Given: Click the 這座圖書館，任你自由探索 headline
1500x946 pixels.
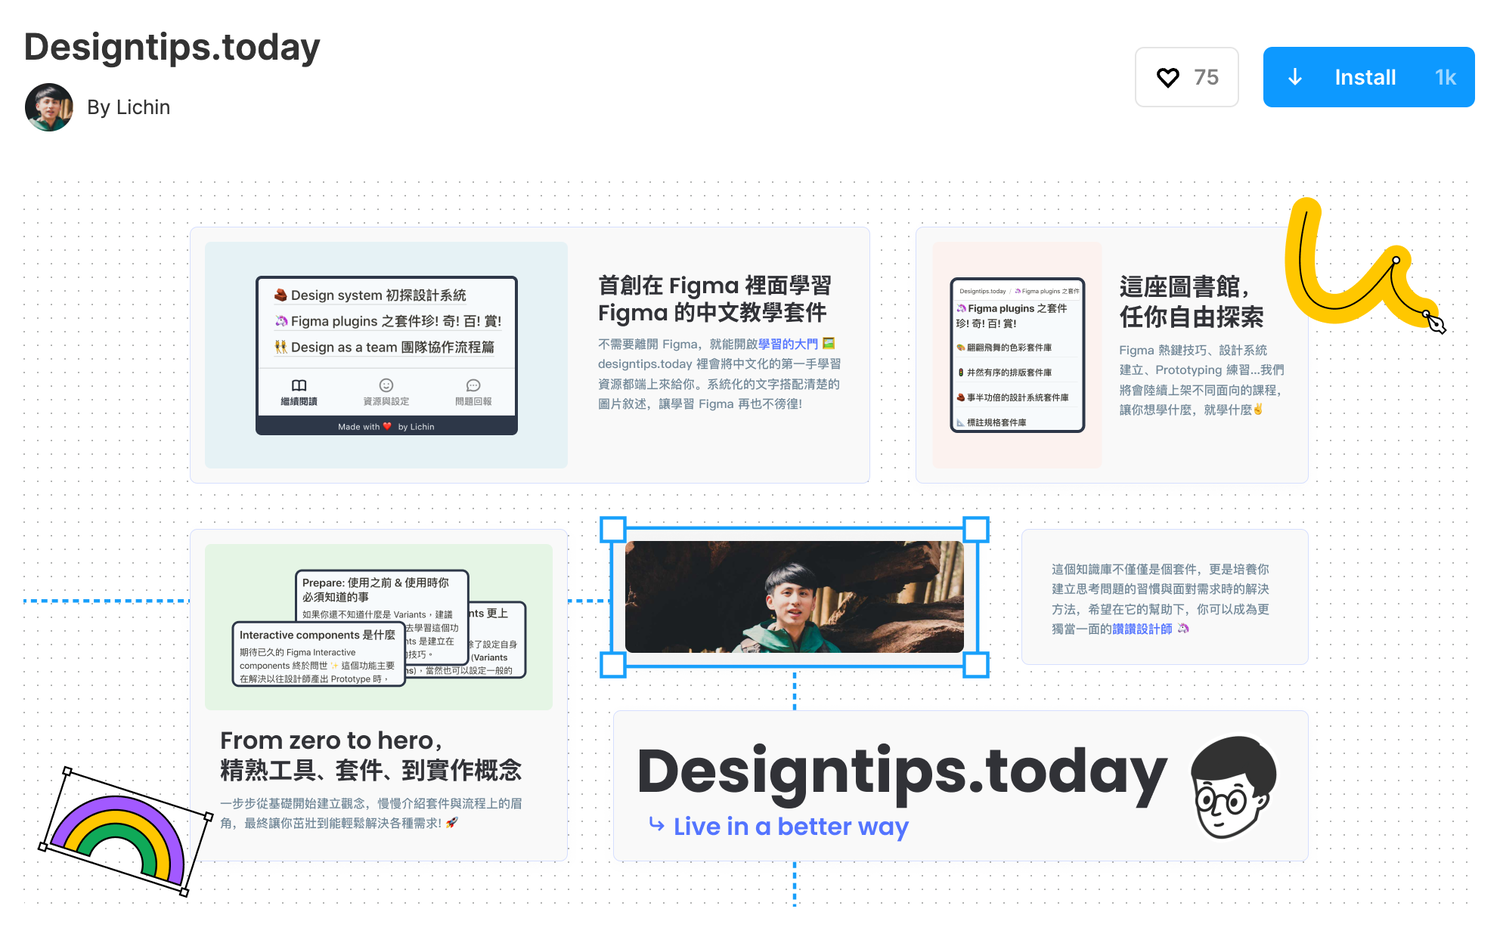Looking at the screenshot, I should pos(1191,302).
